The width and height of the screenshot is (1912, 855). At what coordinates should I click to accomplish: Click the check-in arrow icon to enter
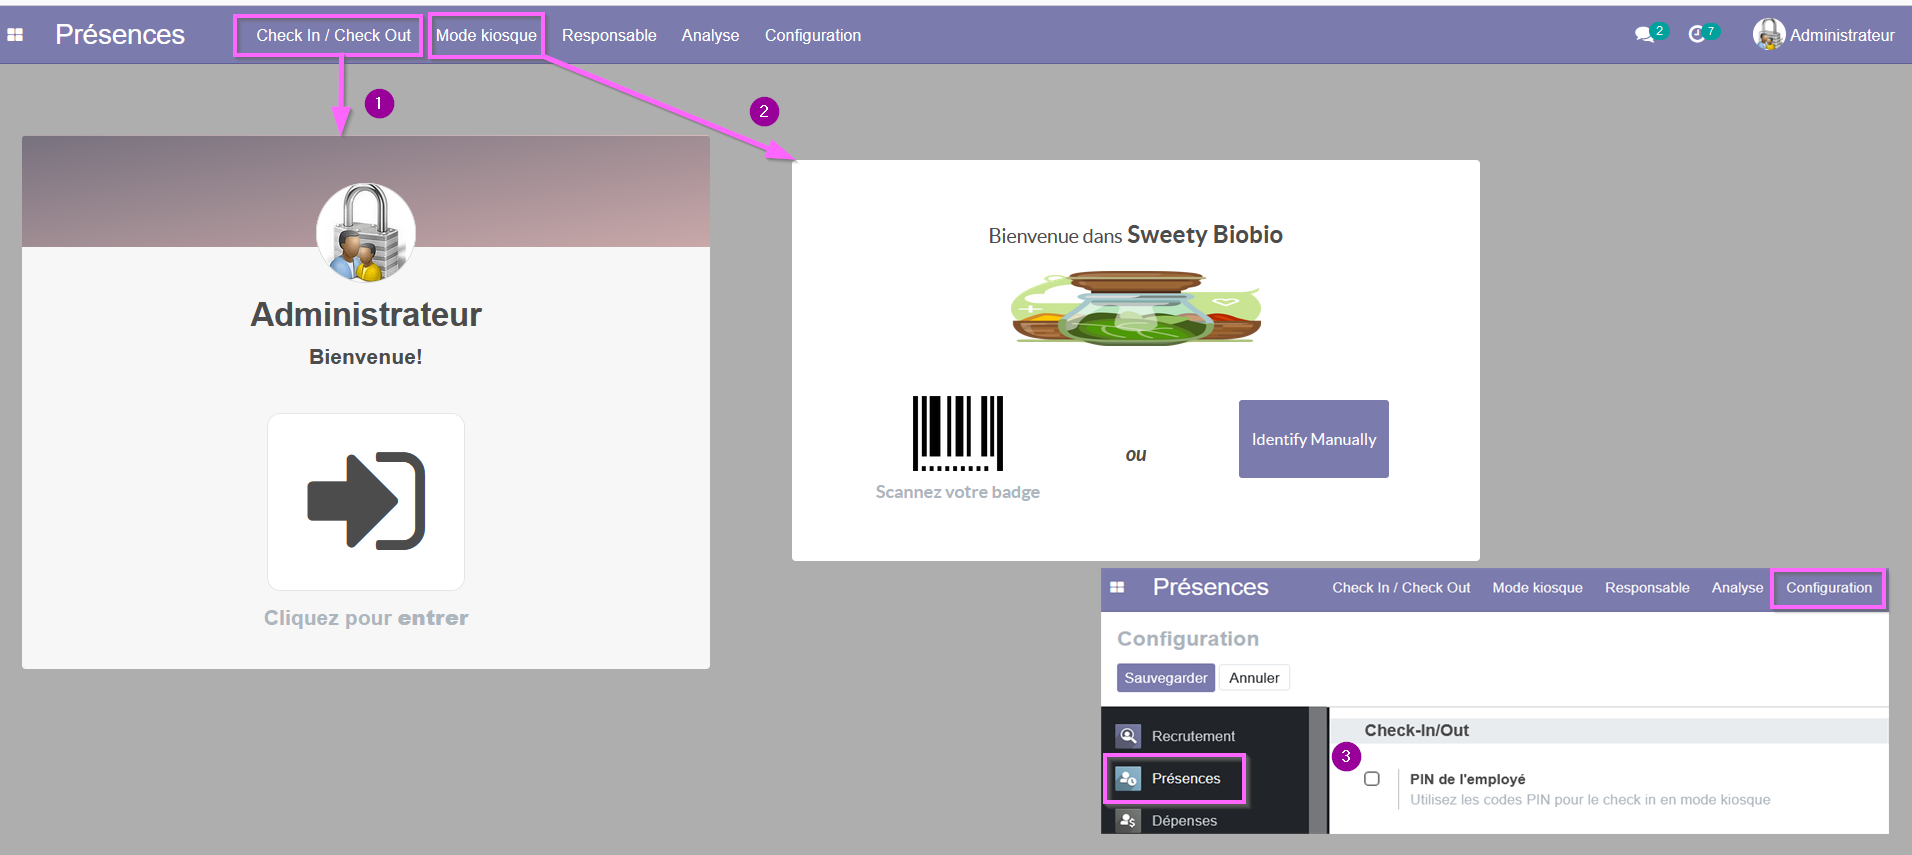(x=366, y=501)
